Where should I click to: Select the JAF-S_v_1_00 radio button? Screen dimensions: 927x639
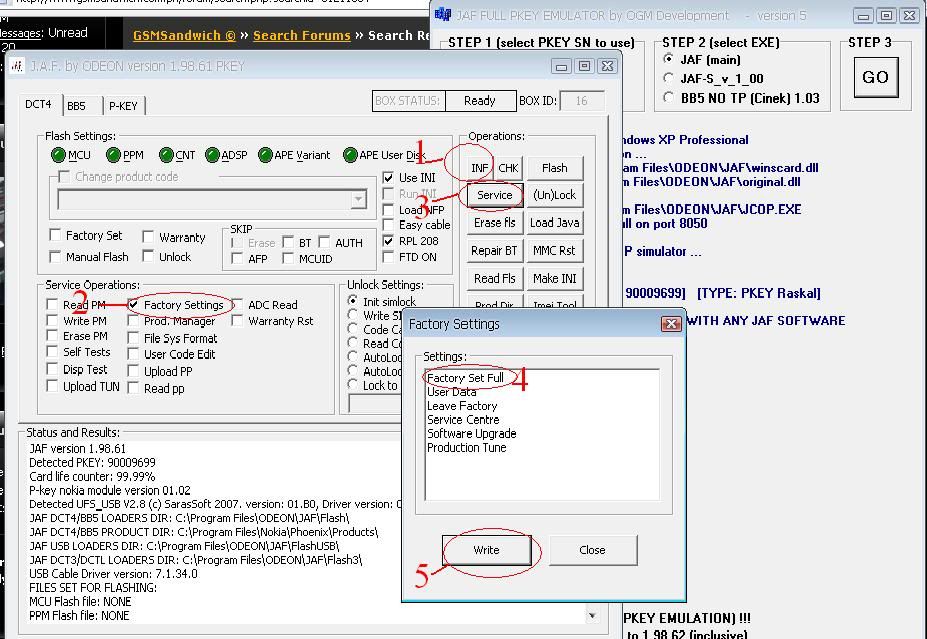669,78
